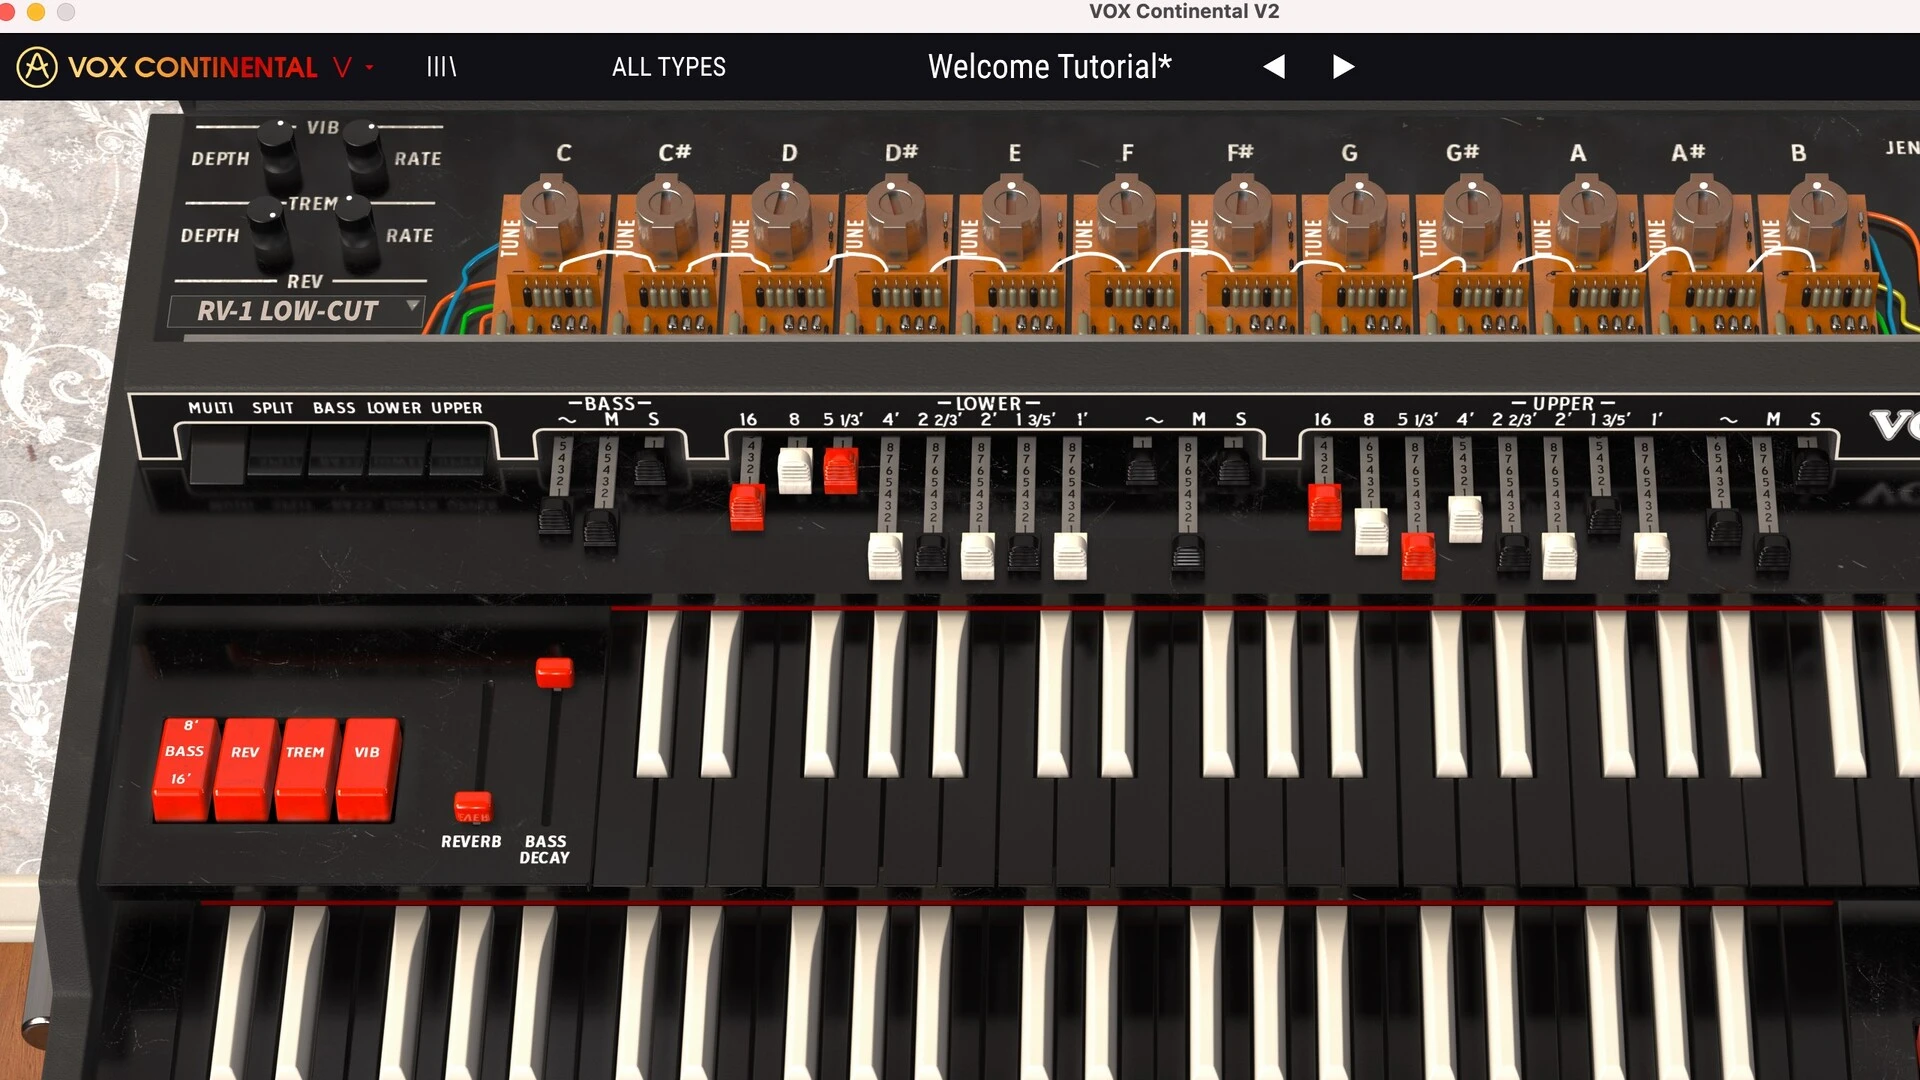1920x1080 pixels.
Task: Click the VIB depth knob
Action: click(x=279, y=155)
